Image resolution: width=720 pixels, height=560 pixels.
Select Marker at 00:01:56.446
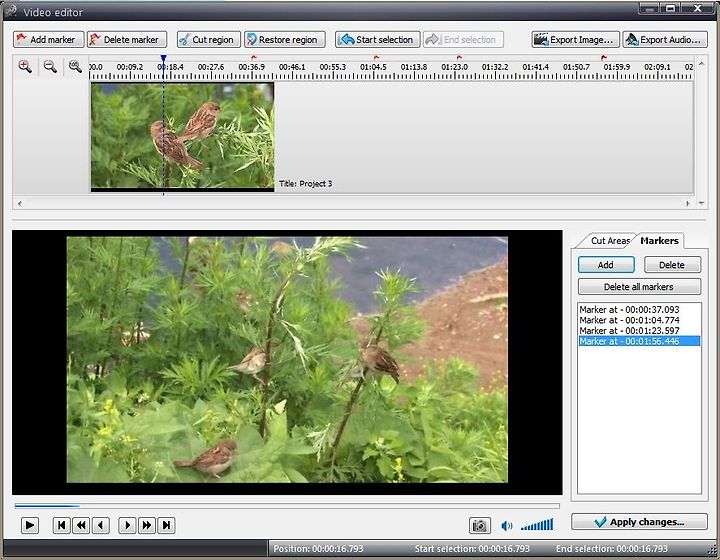[639, 341]
